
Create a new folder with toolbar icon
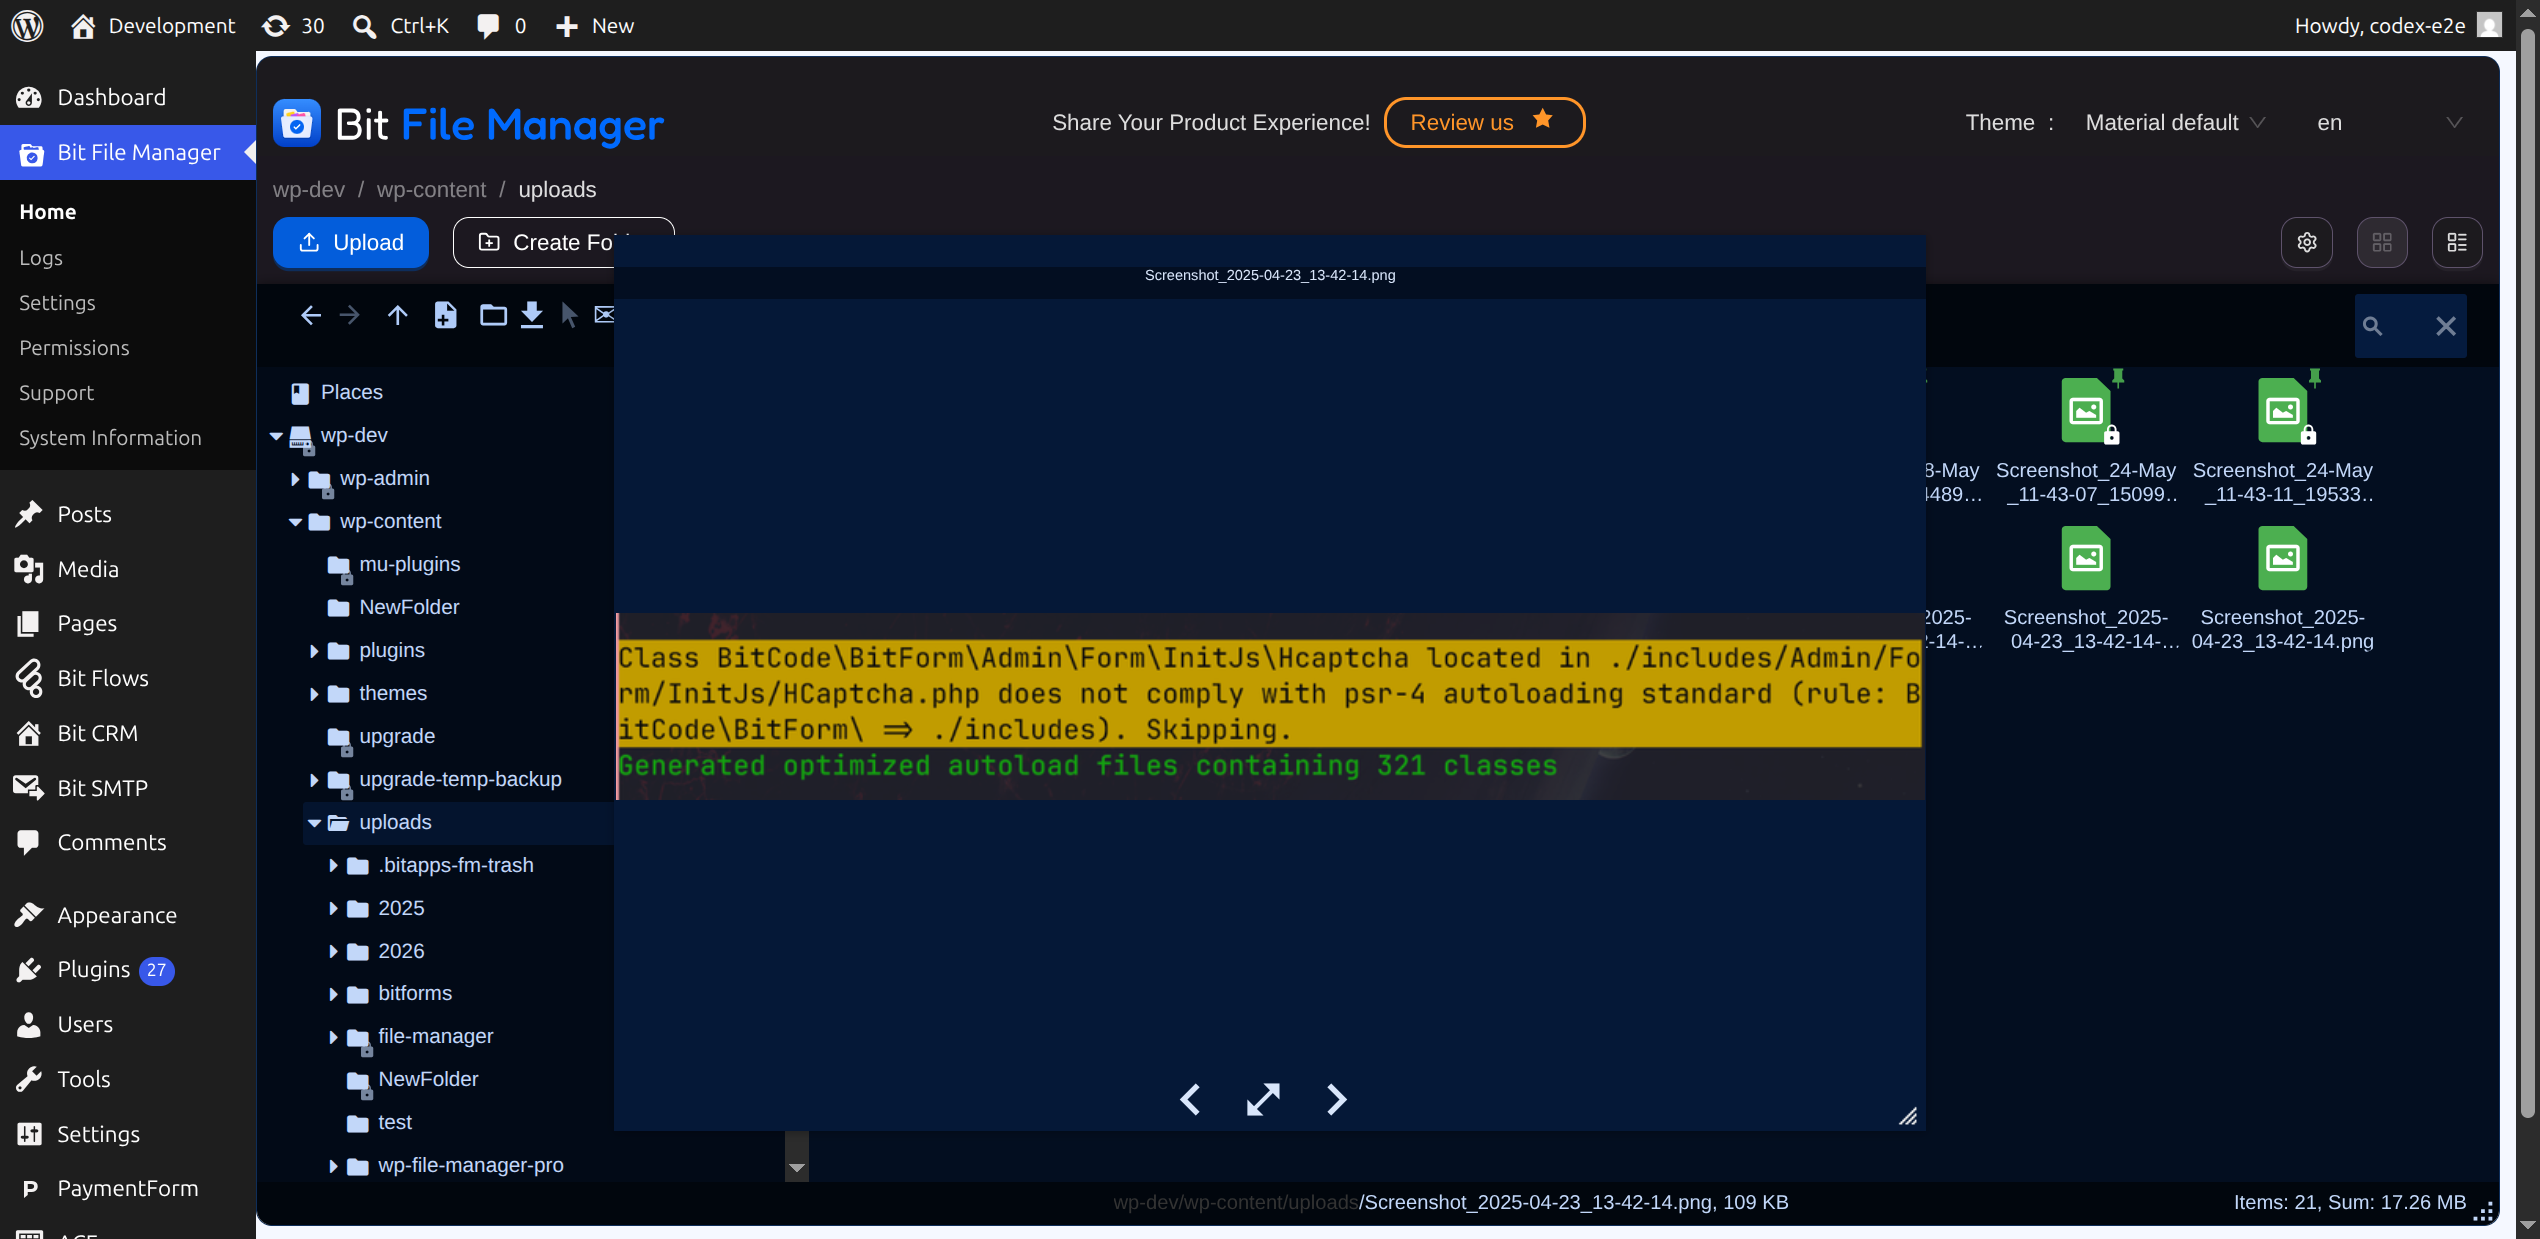pos(493,316)
